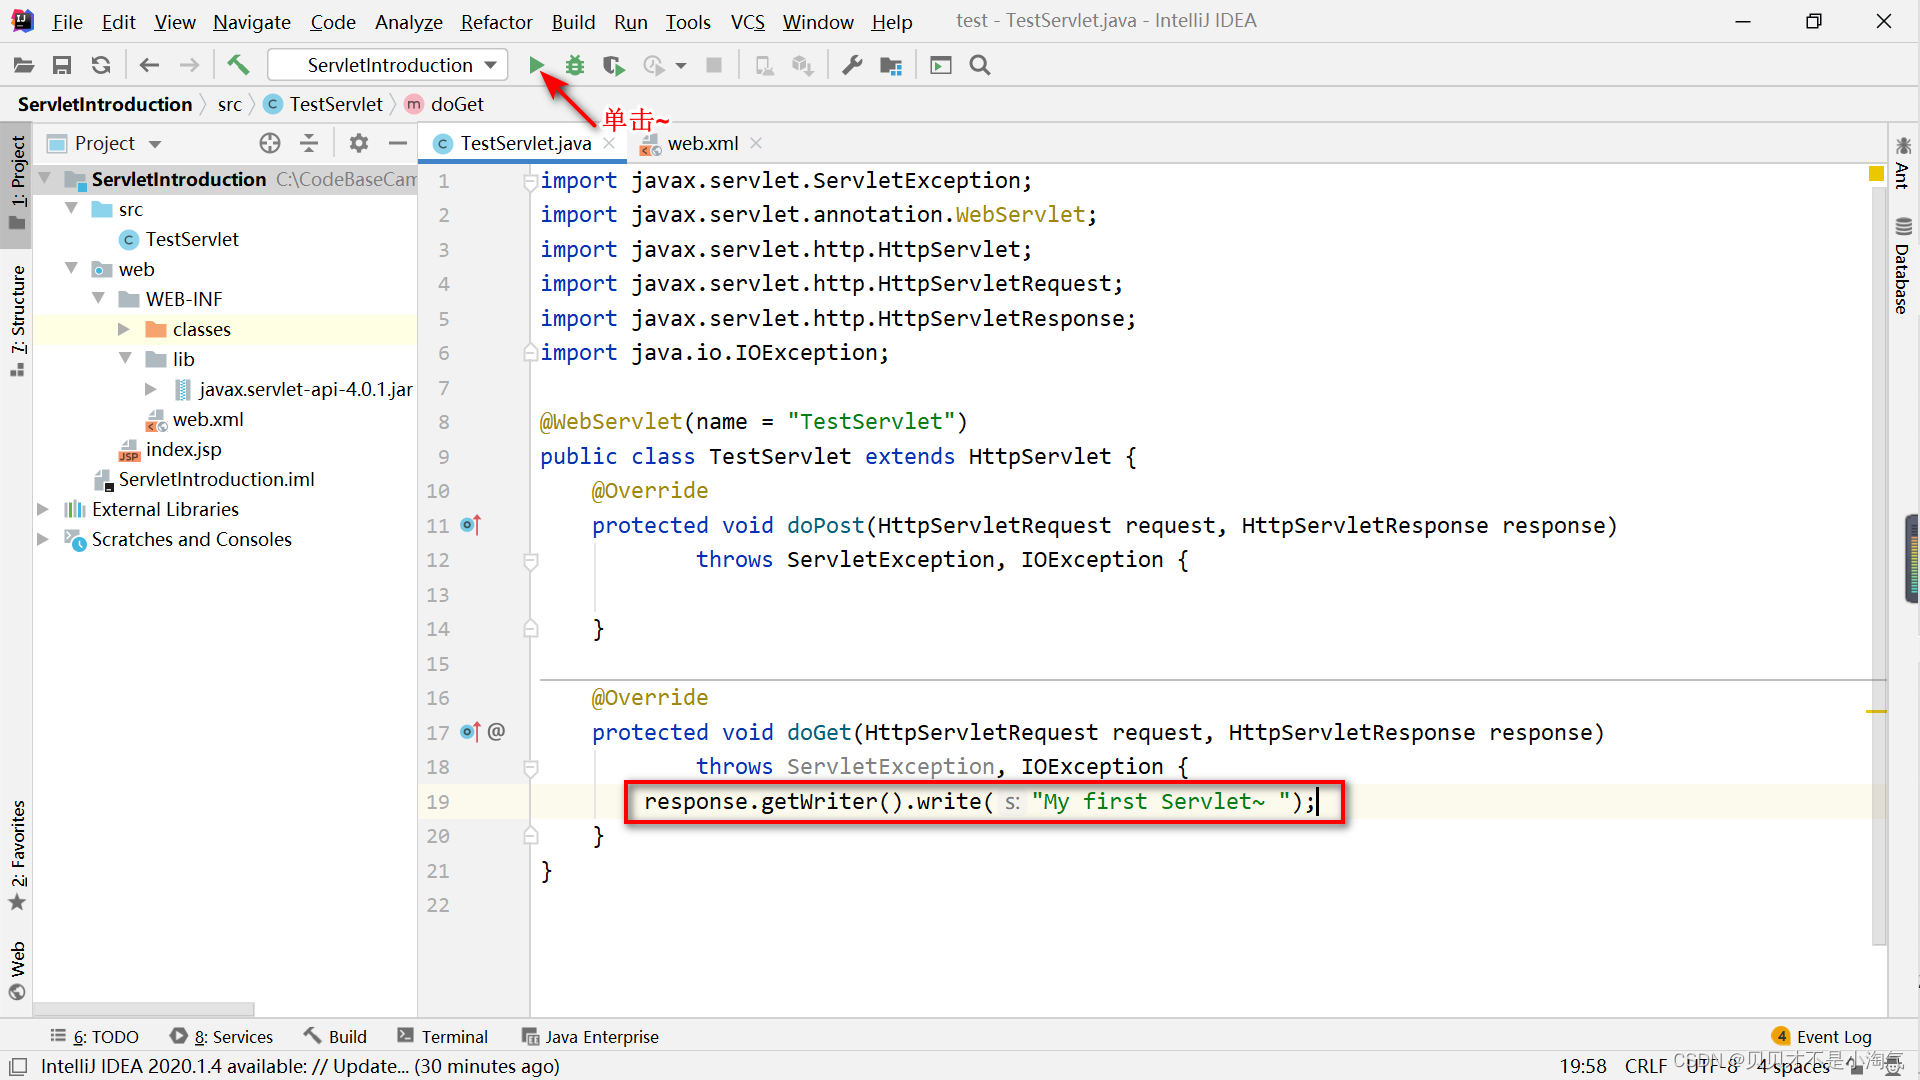This screenshot has height=1080, width=1920.
Task: Click the Reload from Disk icon
Action: pyautogui.click(x=100, y=65)
